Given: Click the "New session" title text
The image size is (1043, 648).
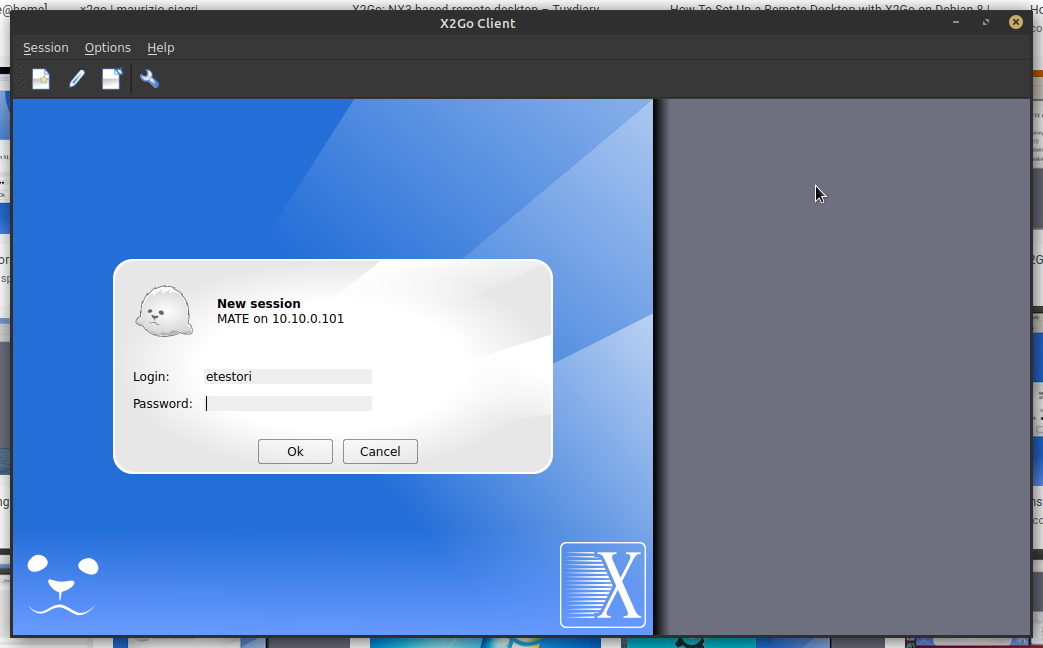Looking at the screenshot, I should 259,303.
